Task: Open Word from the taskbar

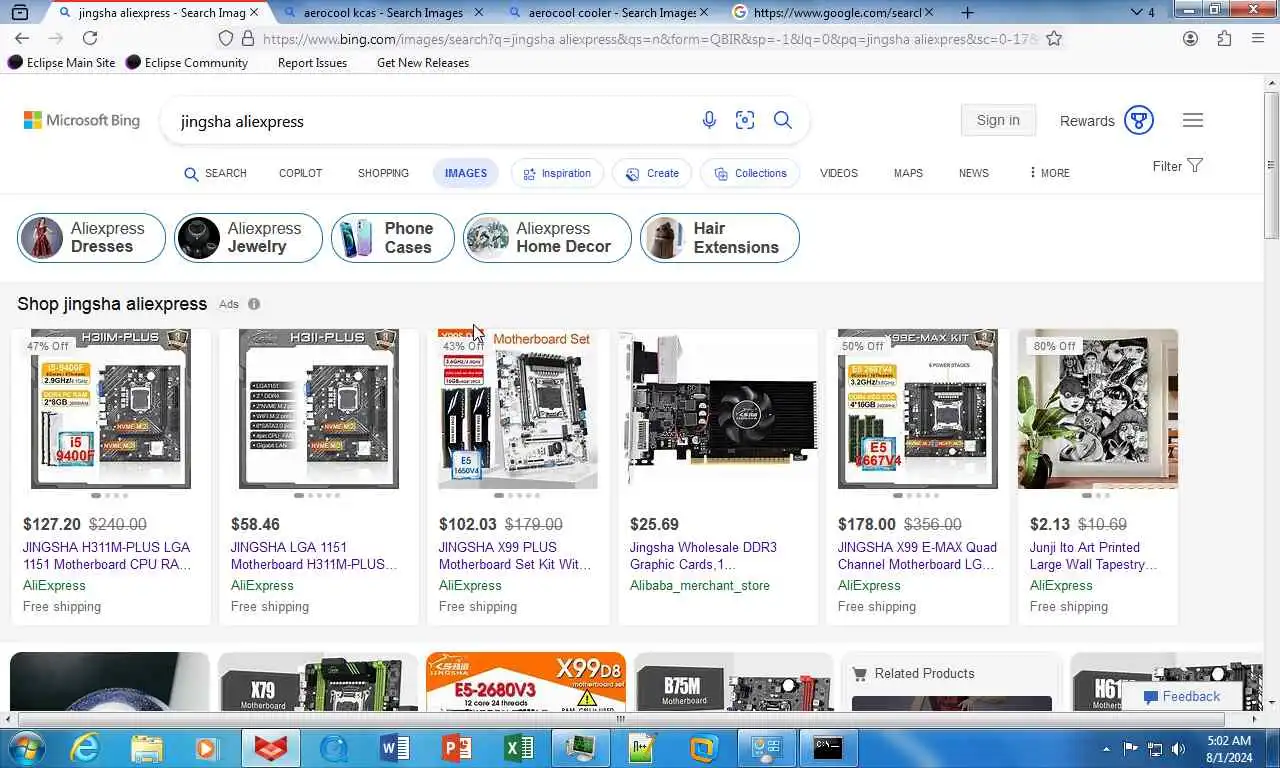Action: [395, 748]
